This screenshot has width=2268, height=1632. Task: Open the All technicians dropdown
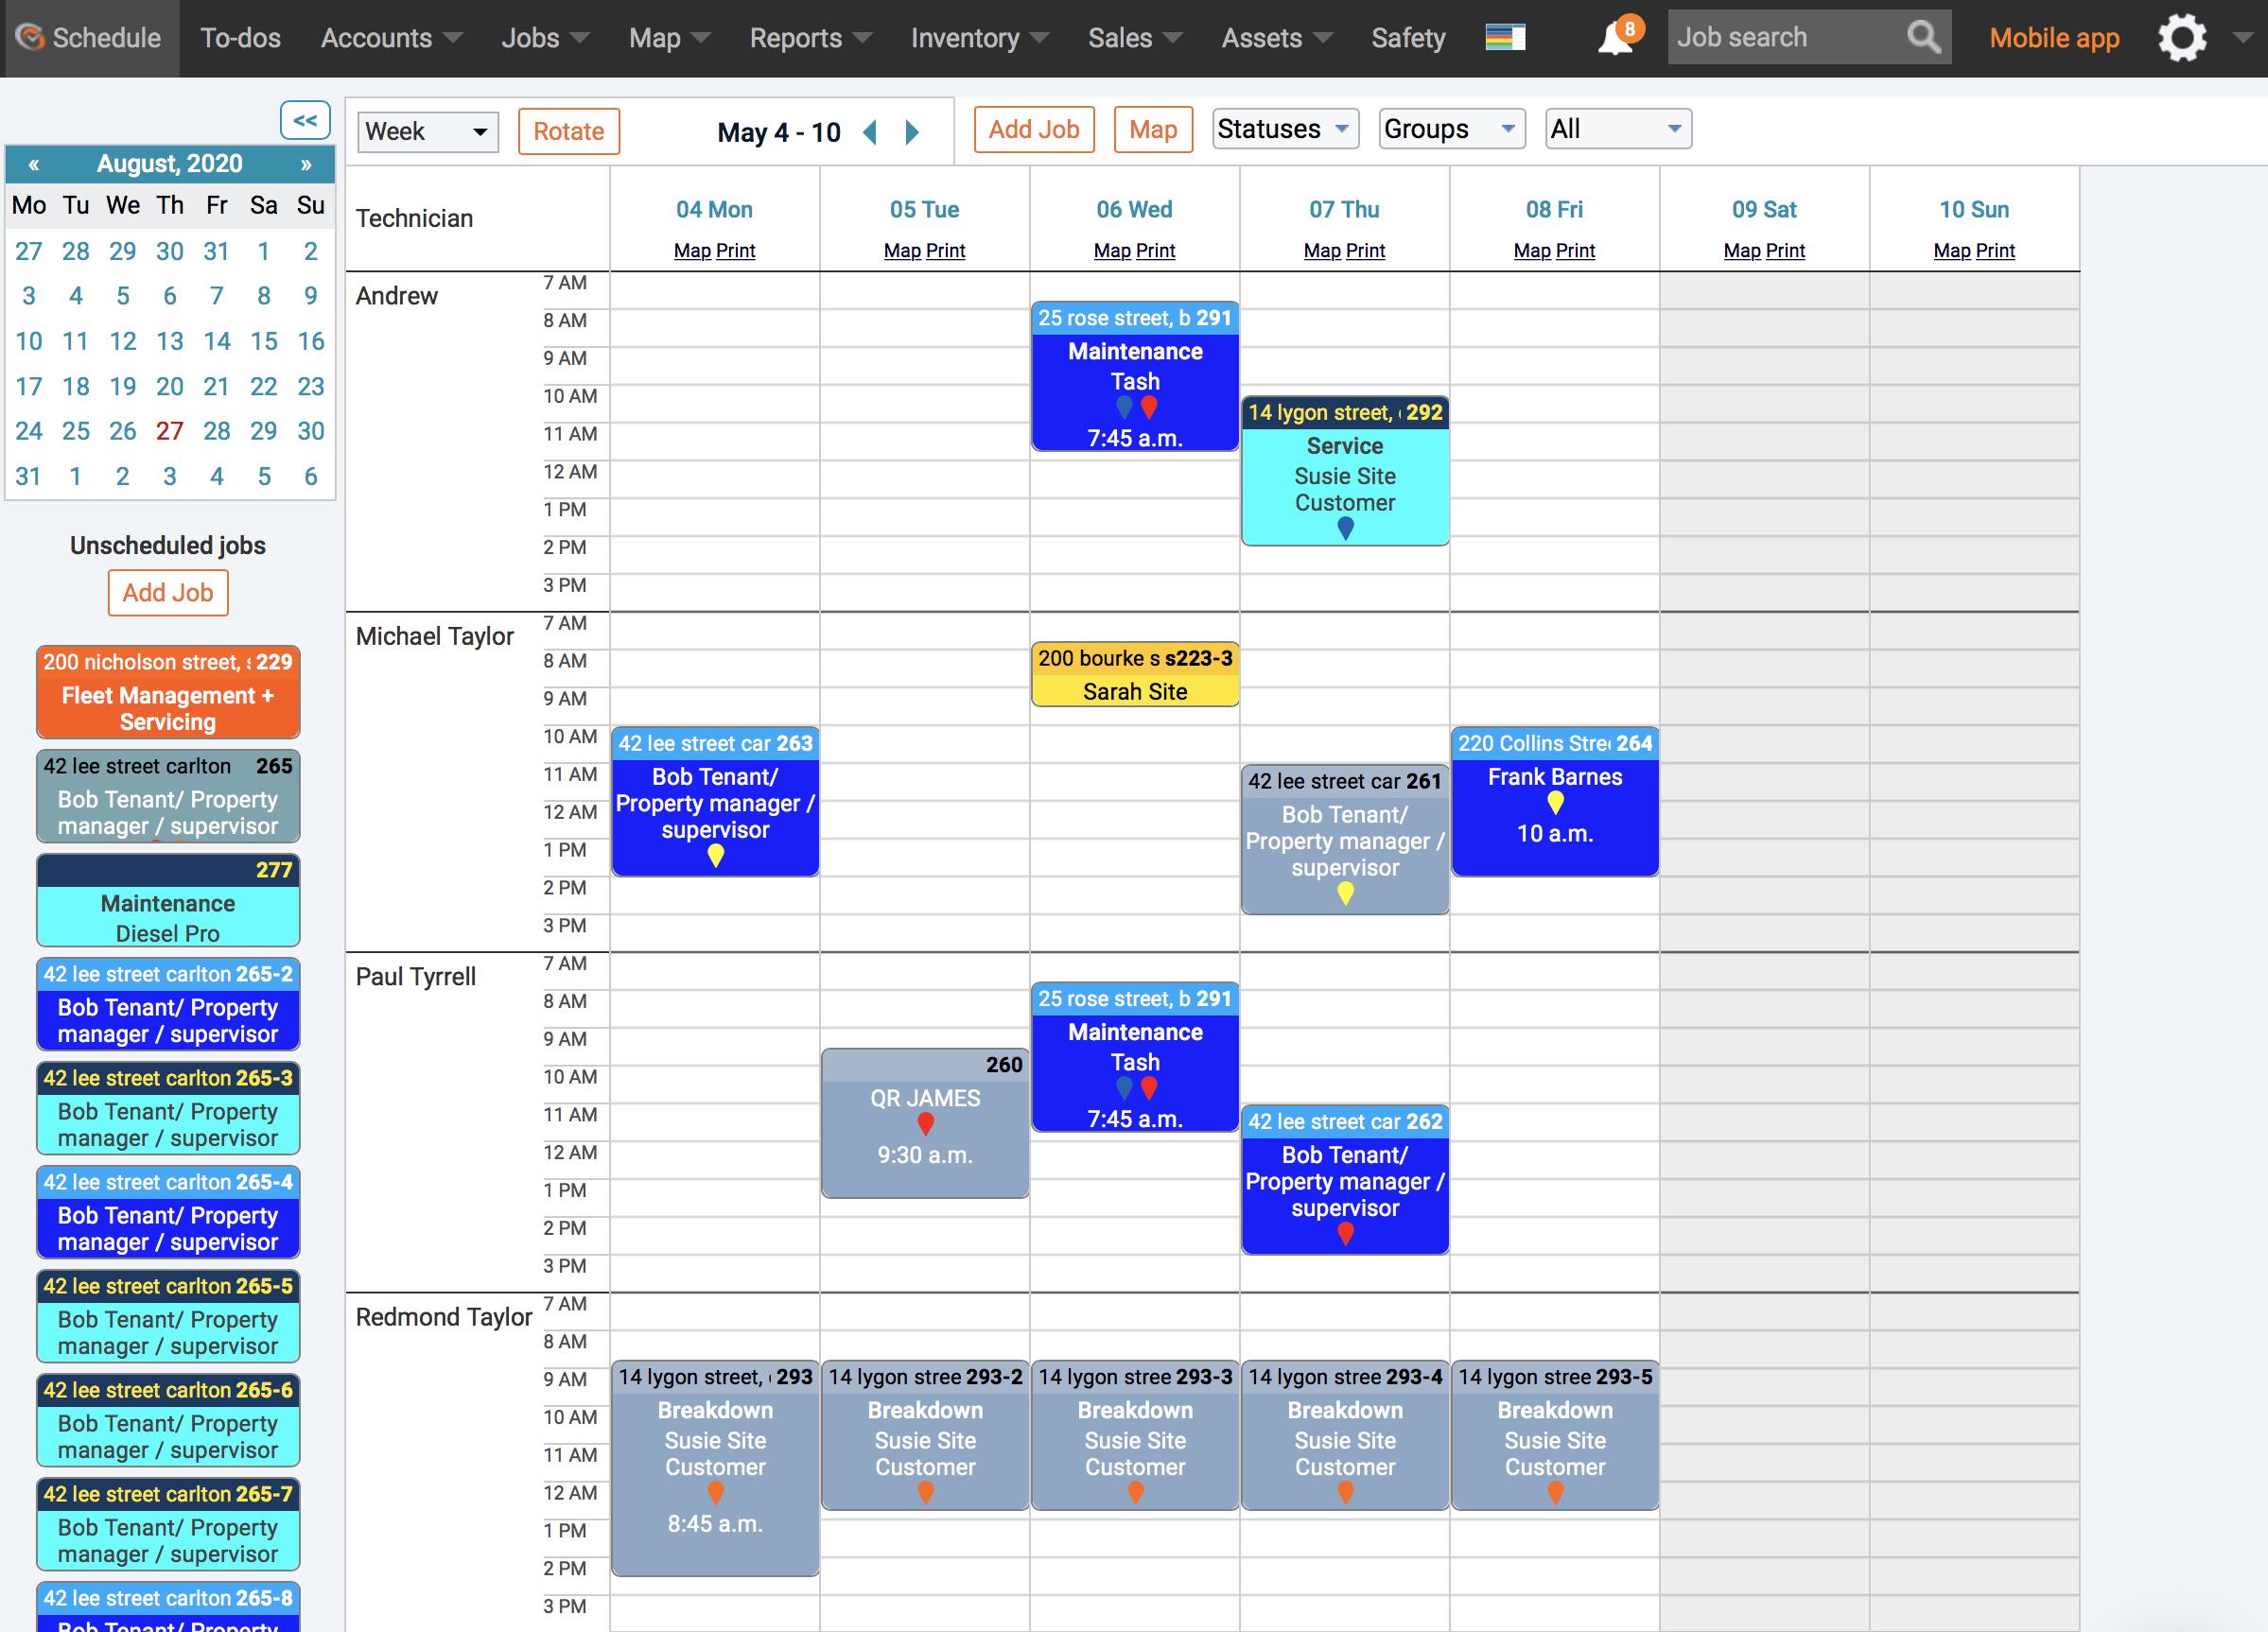pos(1616,128)
